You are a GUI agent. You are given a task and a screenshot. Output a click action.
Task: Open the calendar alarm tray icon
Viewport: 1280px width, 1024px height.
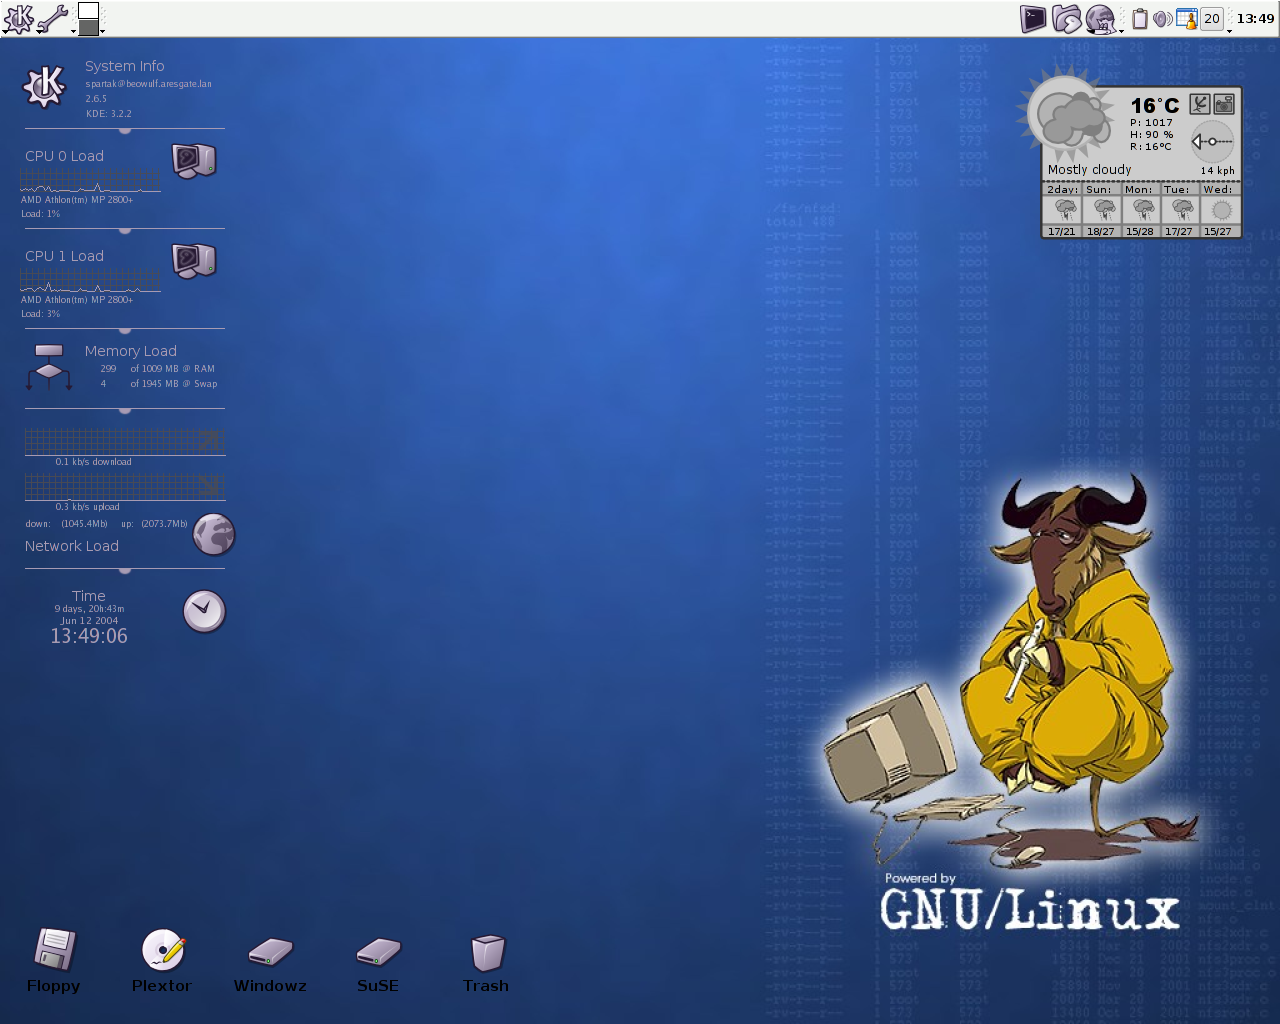pyautogui.click(x=1187, y=18)
